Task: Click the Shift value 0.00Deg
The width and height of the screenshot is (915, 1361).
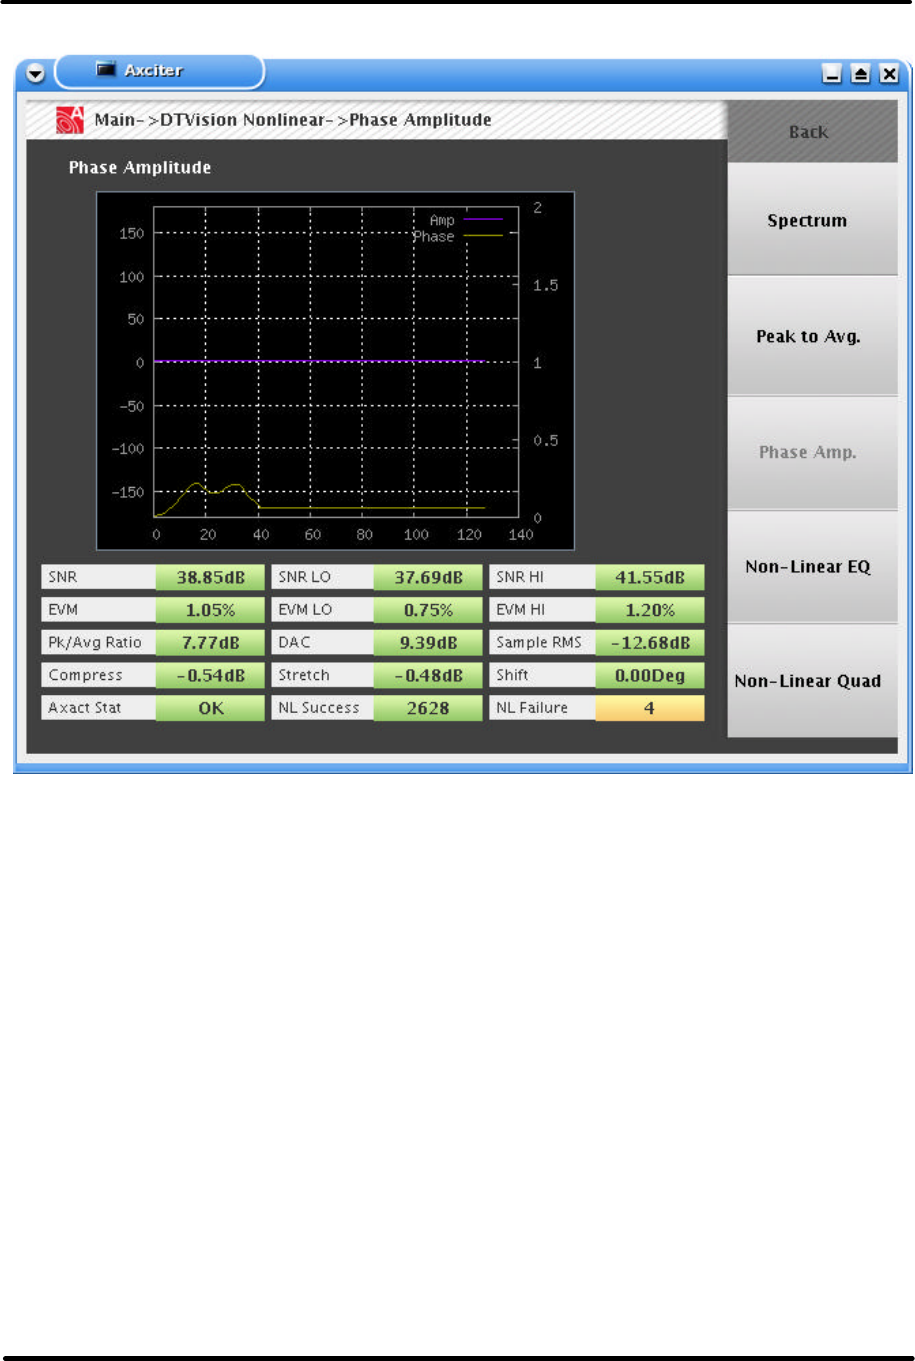Action: click(x=650, y=675)
